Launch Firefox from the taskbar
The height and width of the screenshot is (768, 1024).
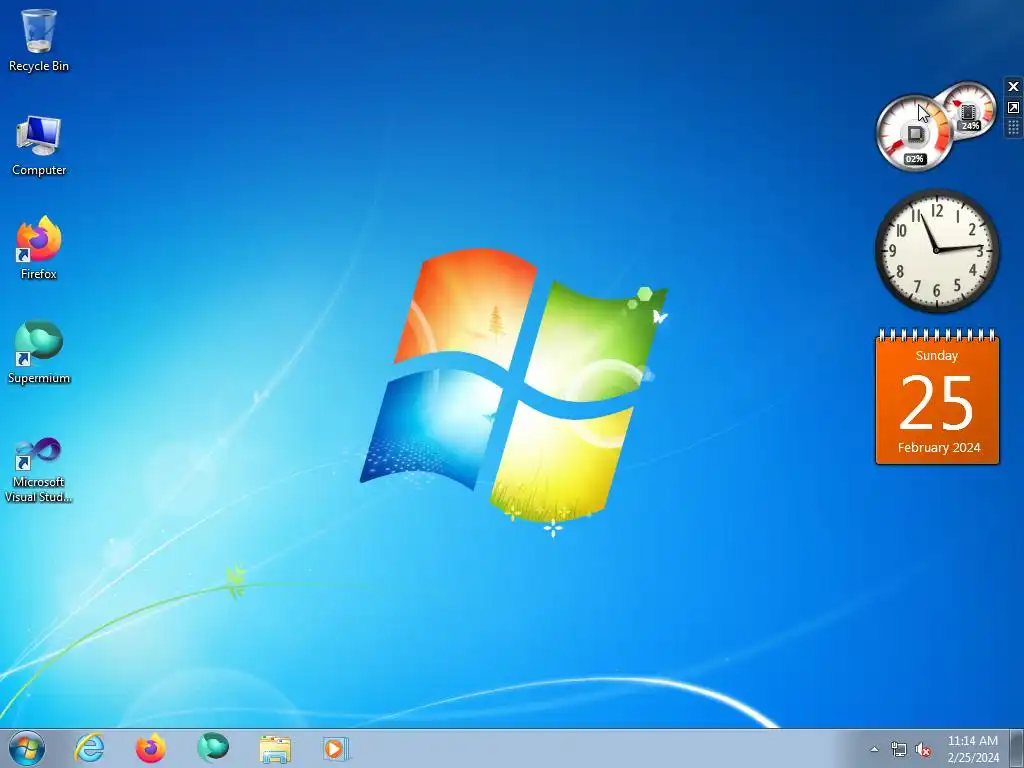coord(150,748)
